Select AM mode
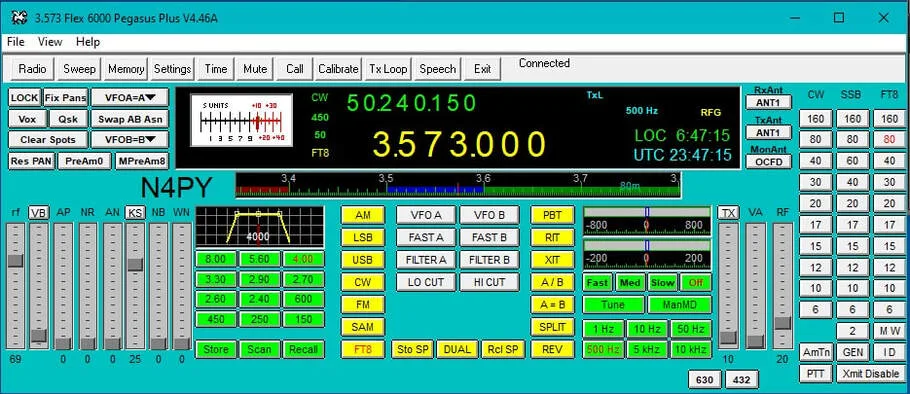 [x=363, y=215]
